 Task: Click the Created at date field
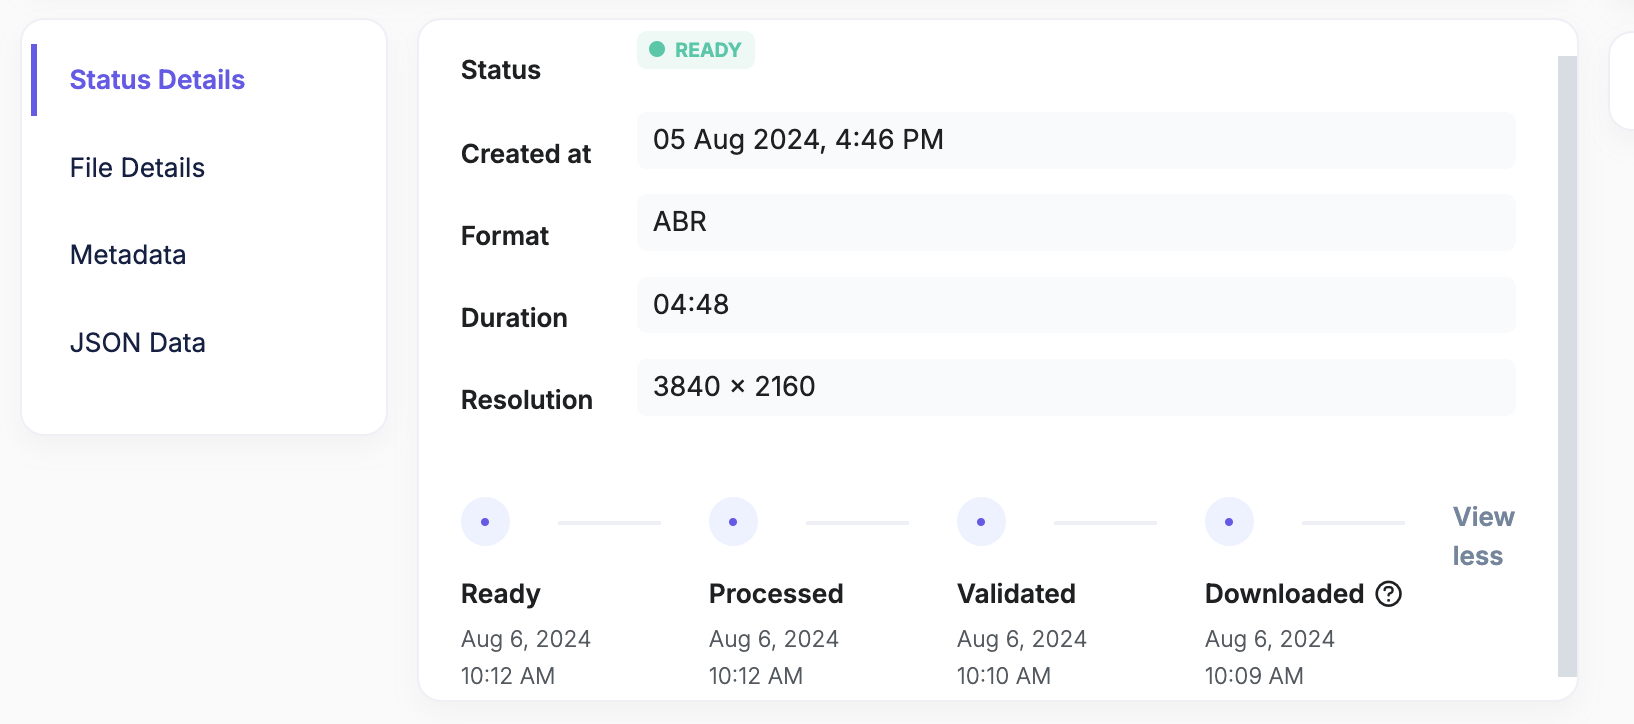(1076, 140)
